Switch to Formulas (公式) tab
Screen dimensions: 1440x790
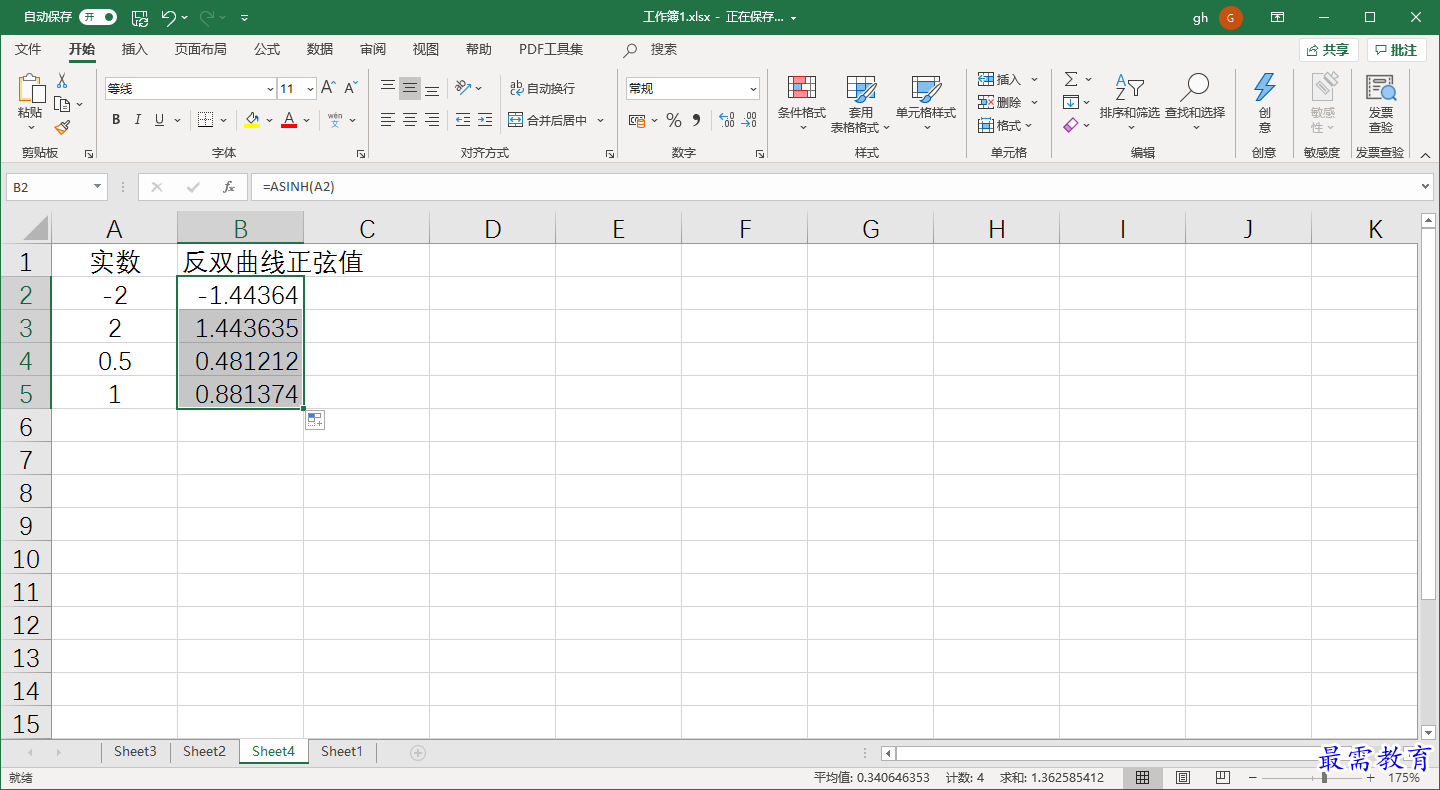pos(267,49)
